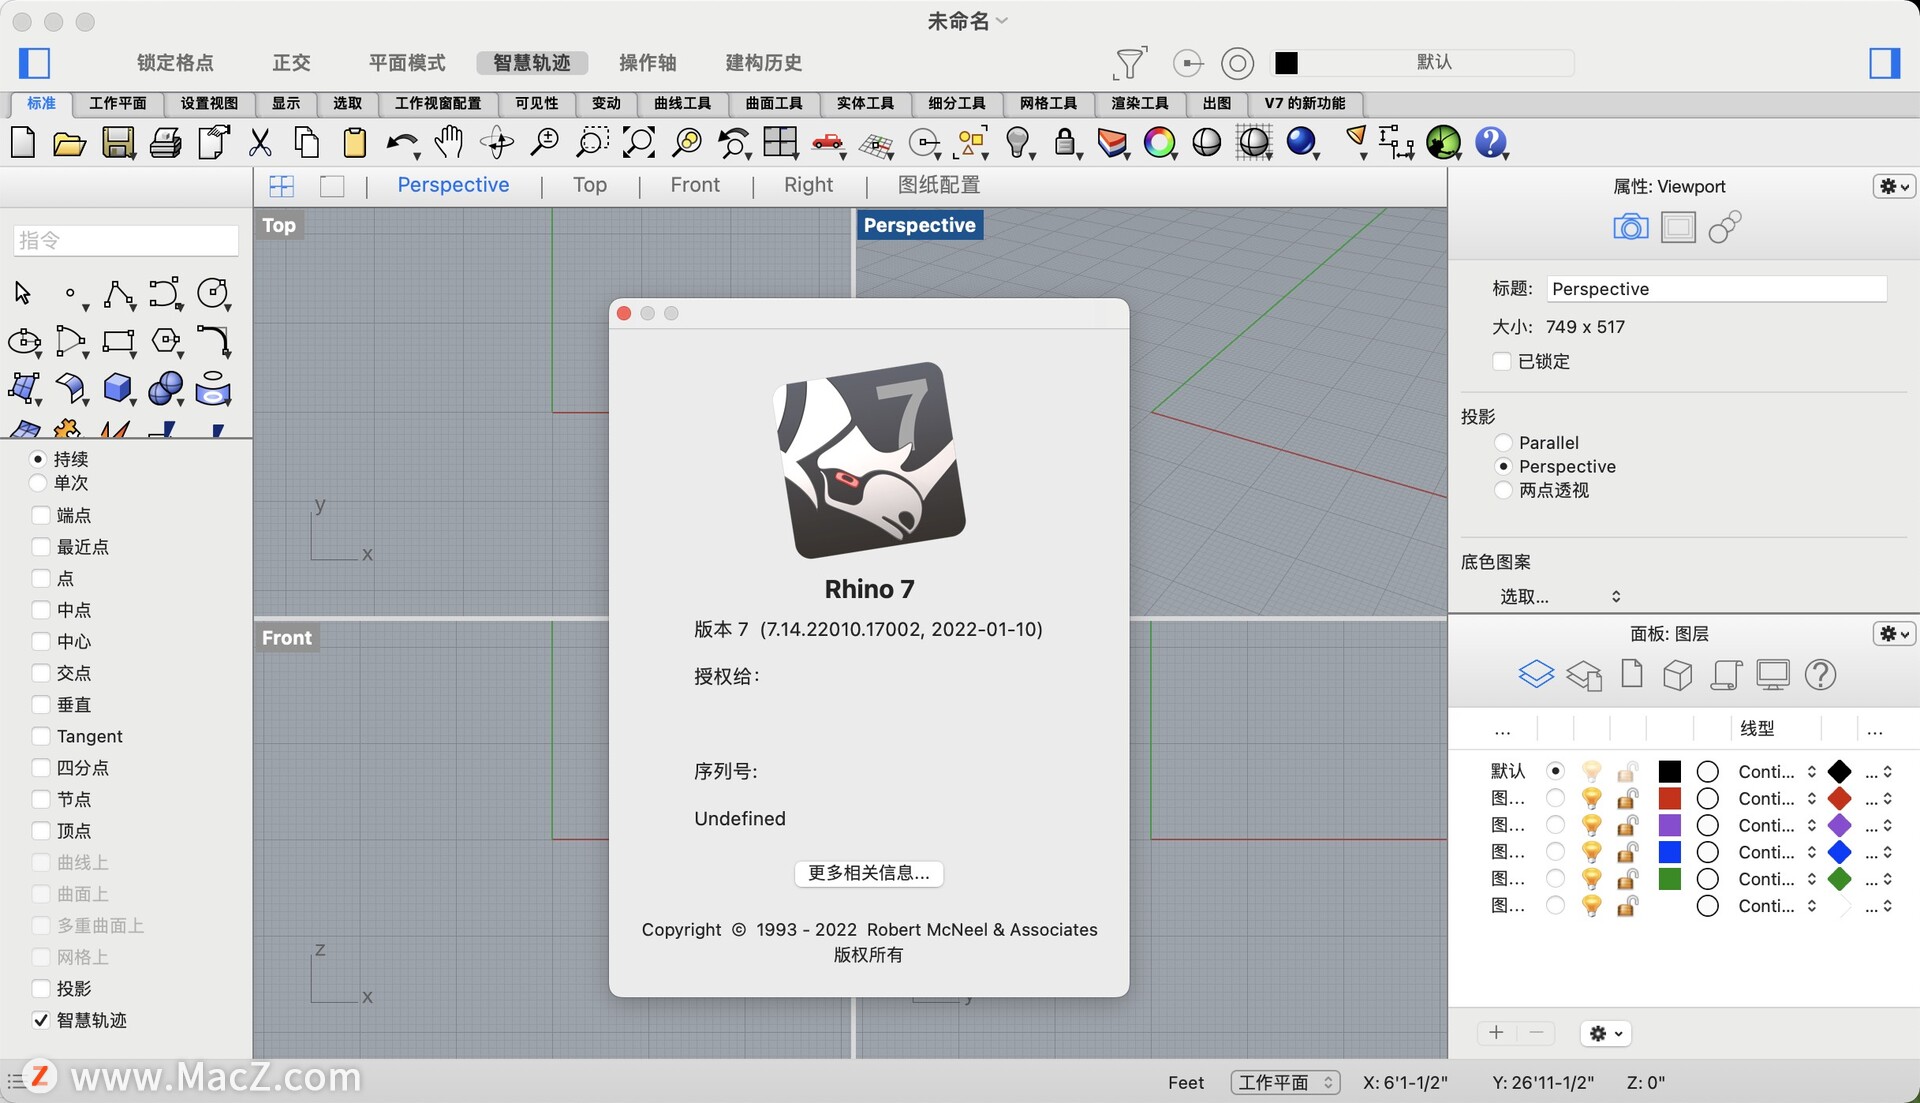Toggle 正交 button

(x=291, y=63)
